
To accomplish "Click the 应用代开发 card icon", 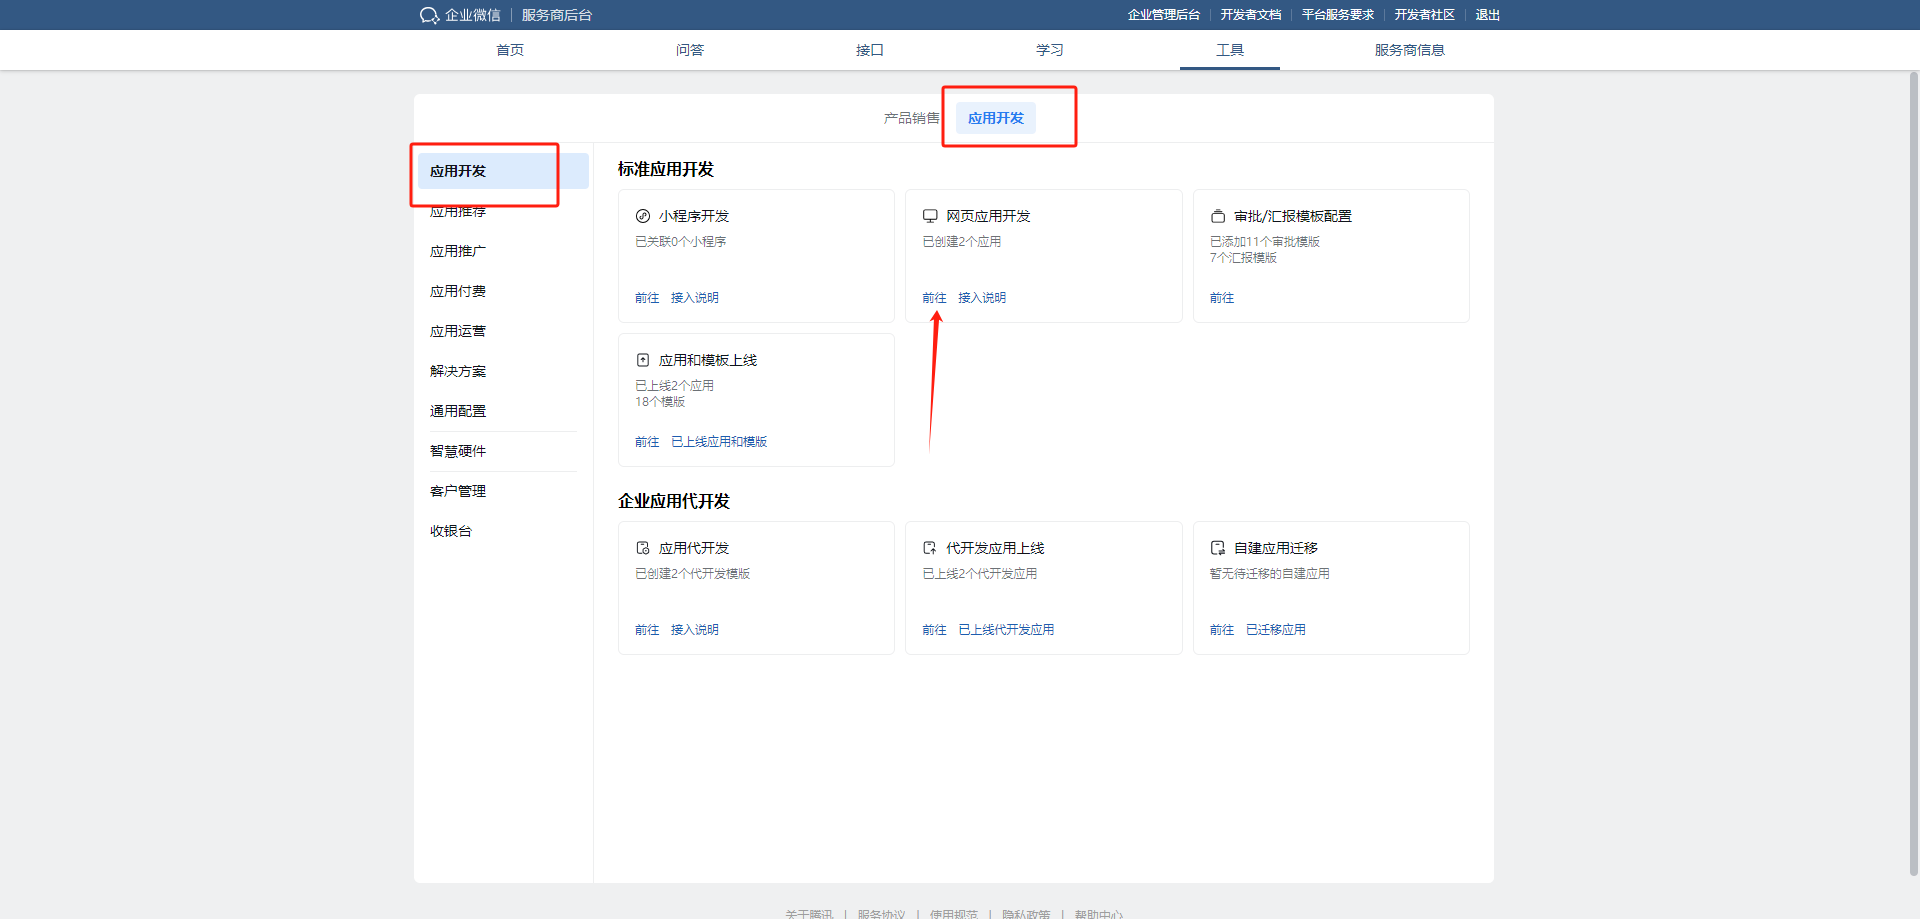I will [643, 548].
